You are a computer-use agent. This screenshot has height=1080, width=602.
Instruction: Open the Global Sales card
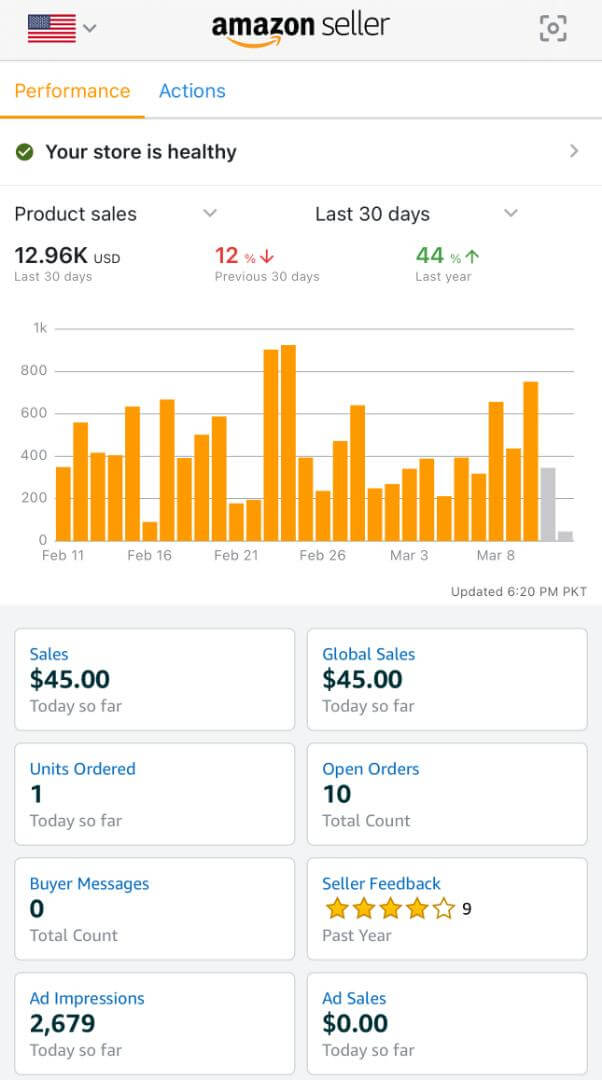point(446,679)
